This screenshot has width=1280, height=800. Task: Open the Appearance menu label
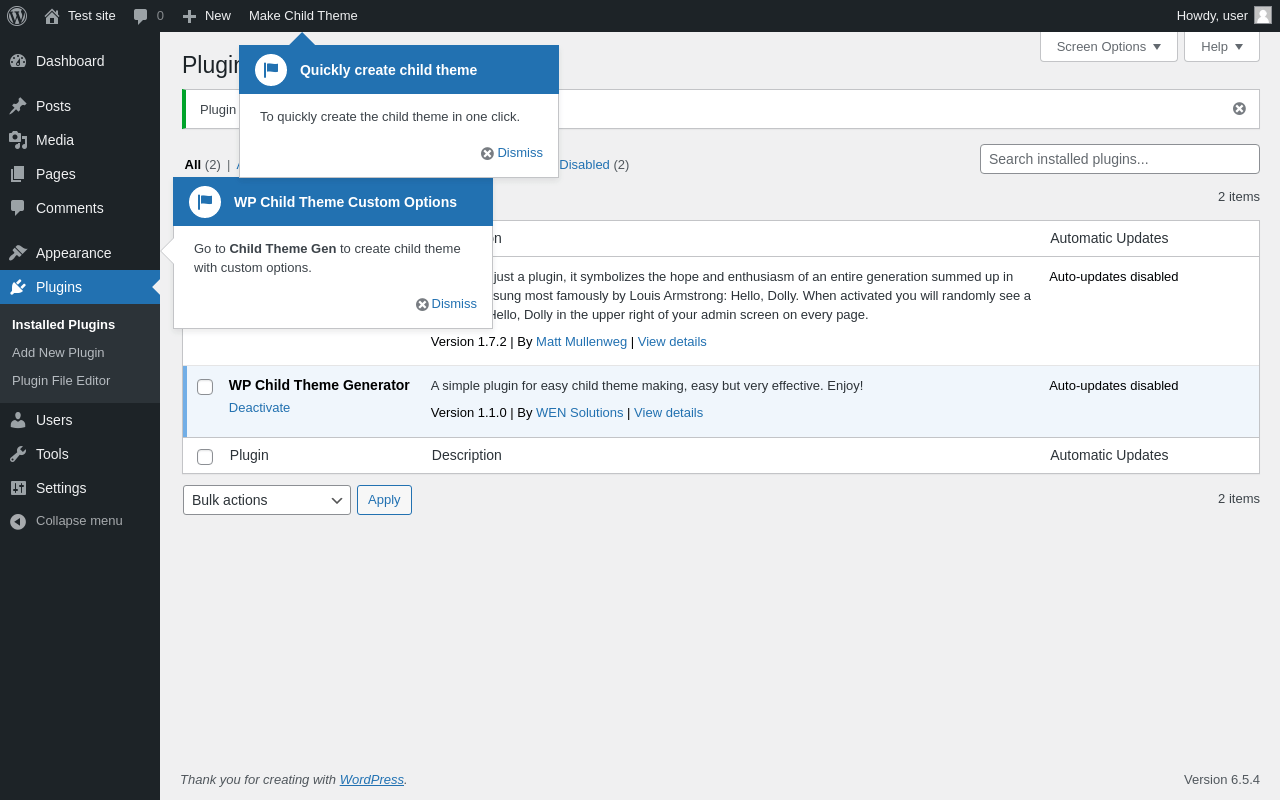tap(74, 253)
